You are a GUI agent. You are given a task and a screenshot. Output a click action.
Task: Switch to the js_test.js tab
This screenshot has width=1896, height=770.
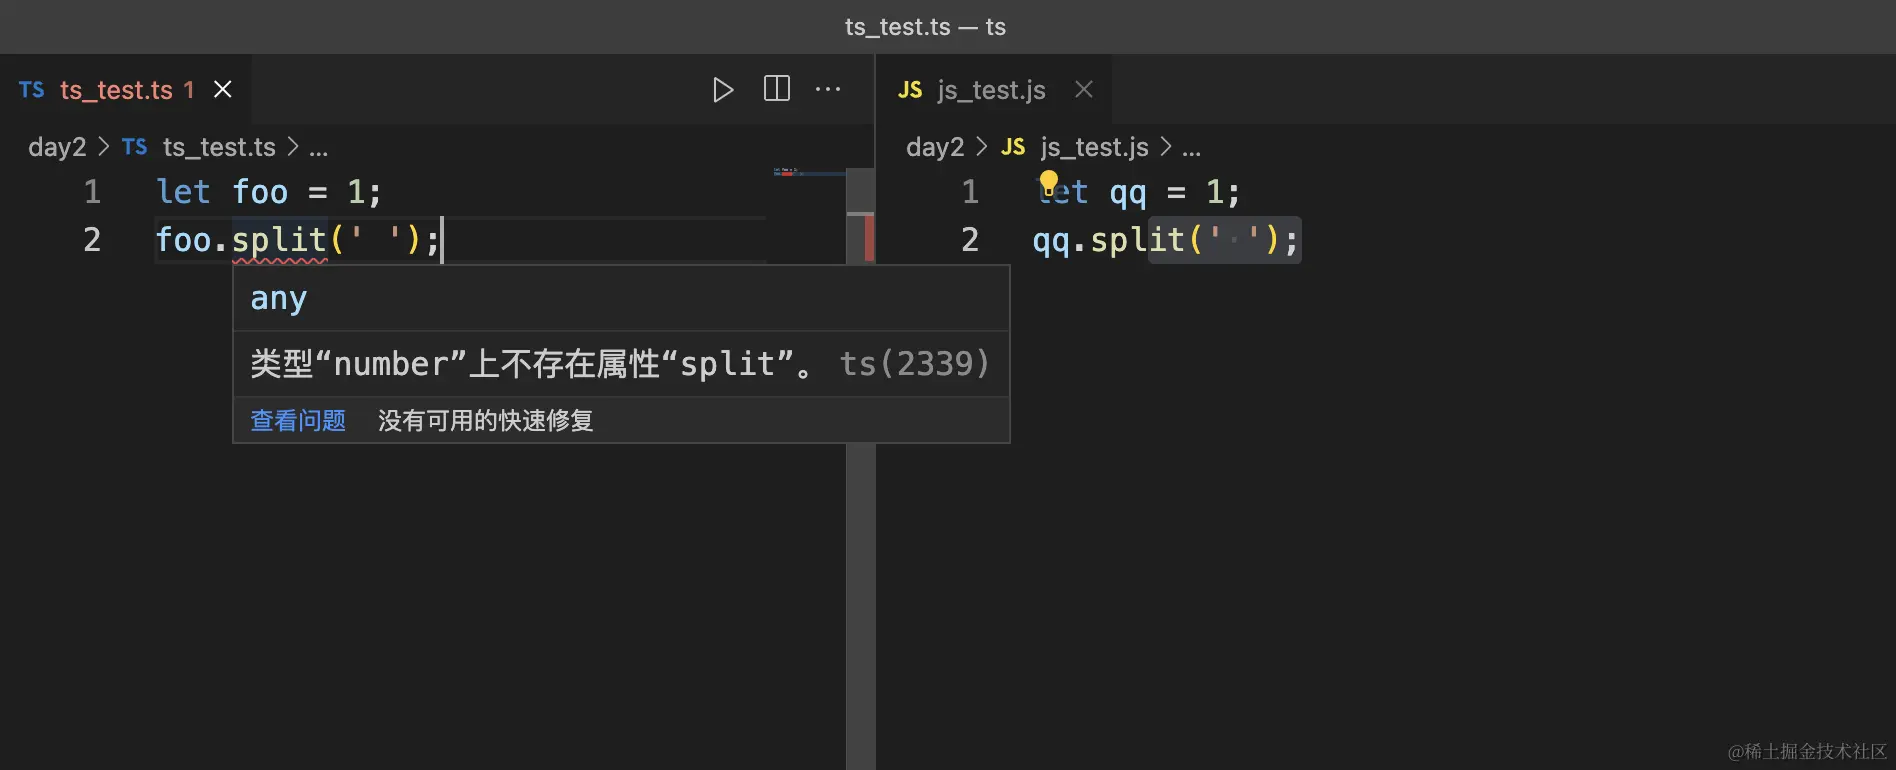(994, 89)
